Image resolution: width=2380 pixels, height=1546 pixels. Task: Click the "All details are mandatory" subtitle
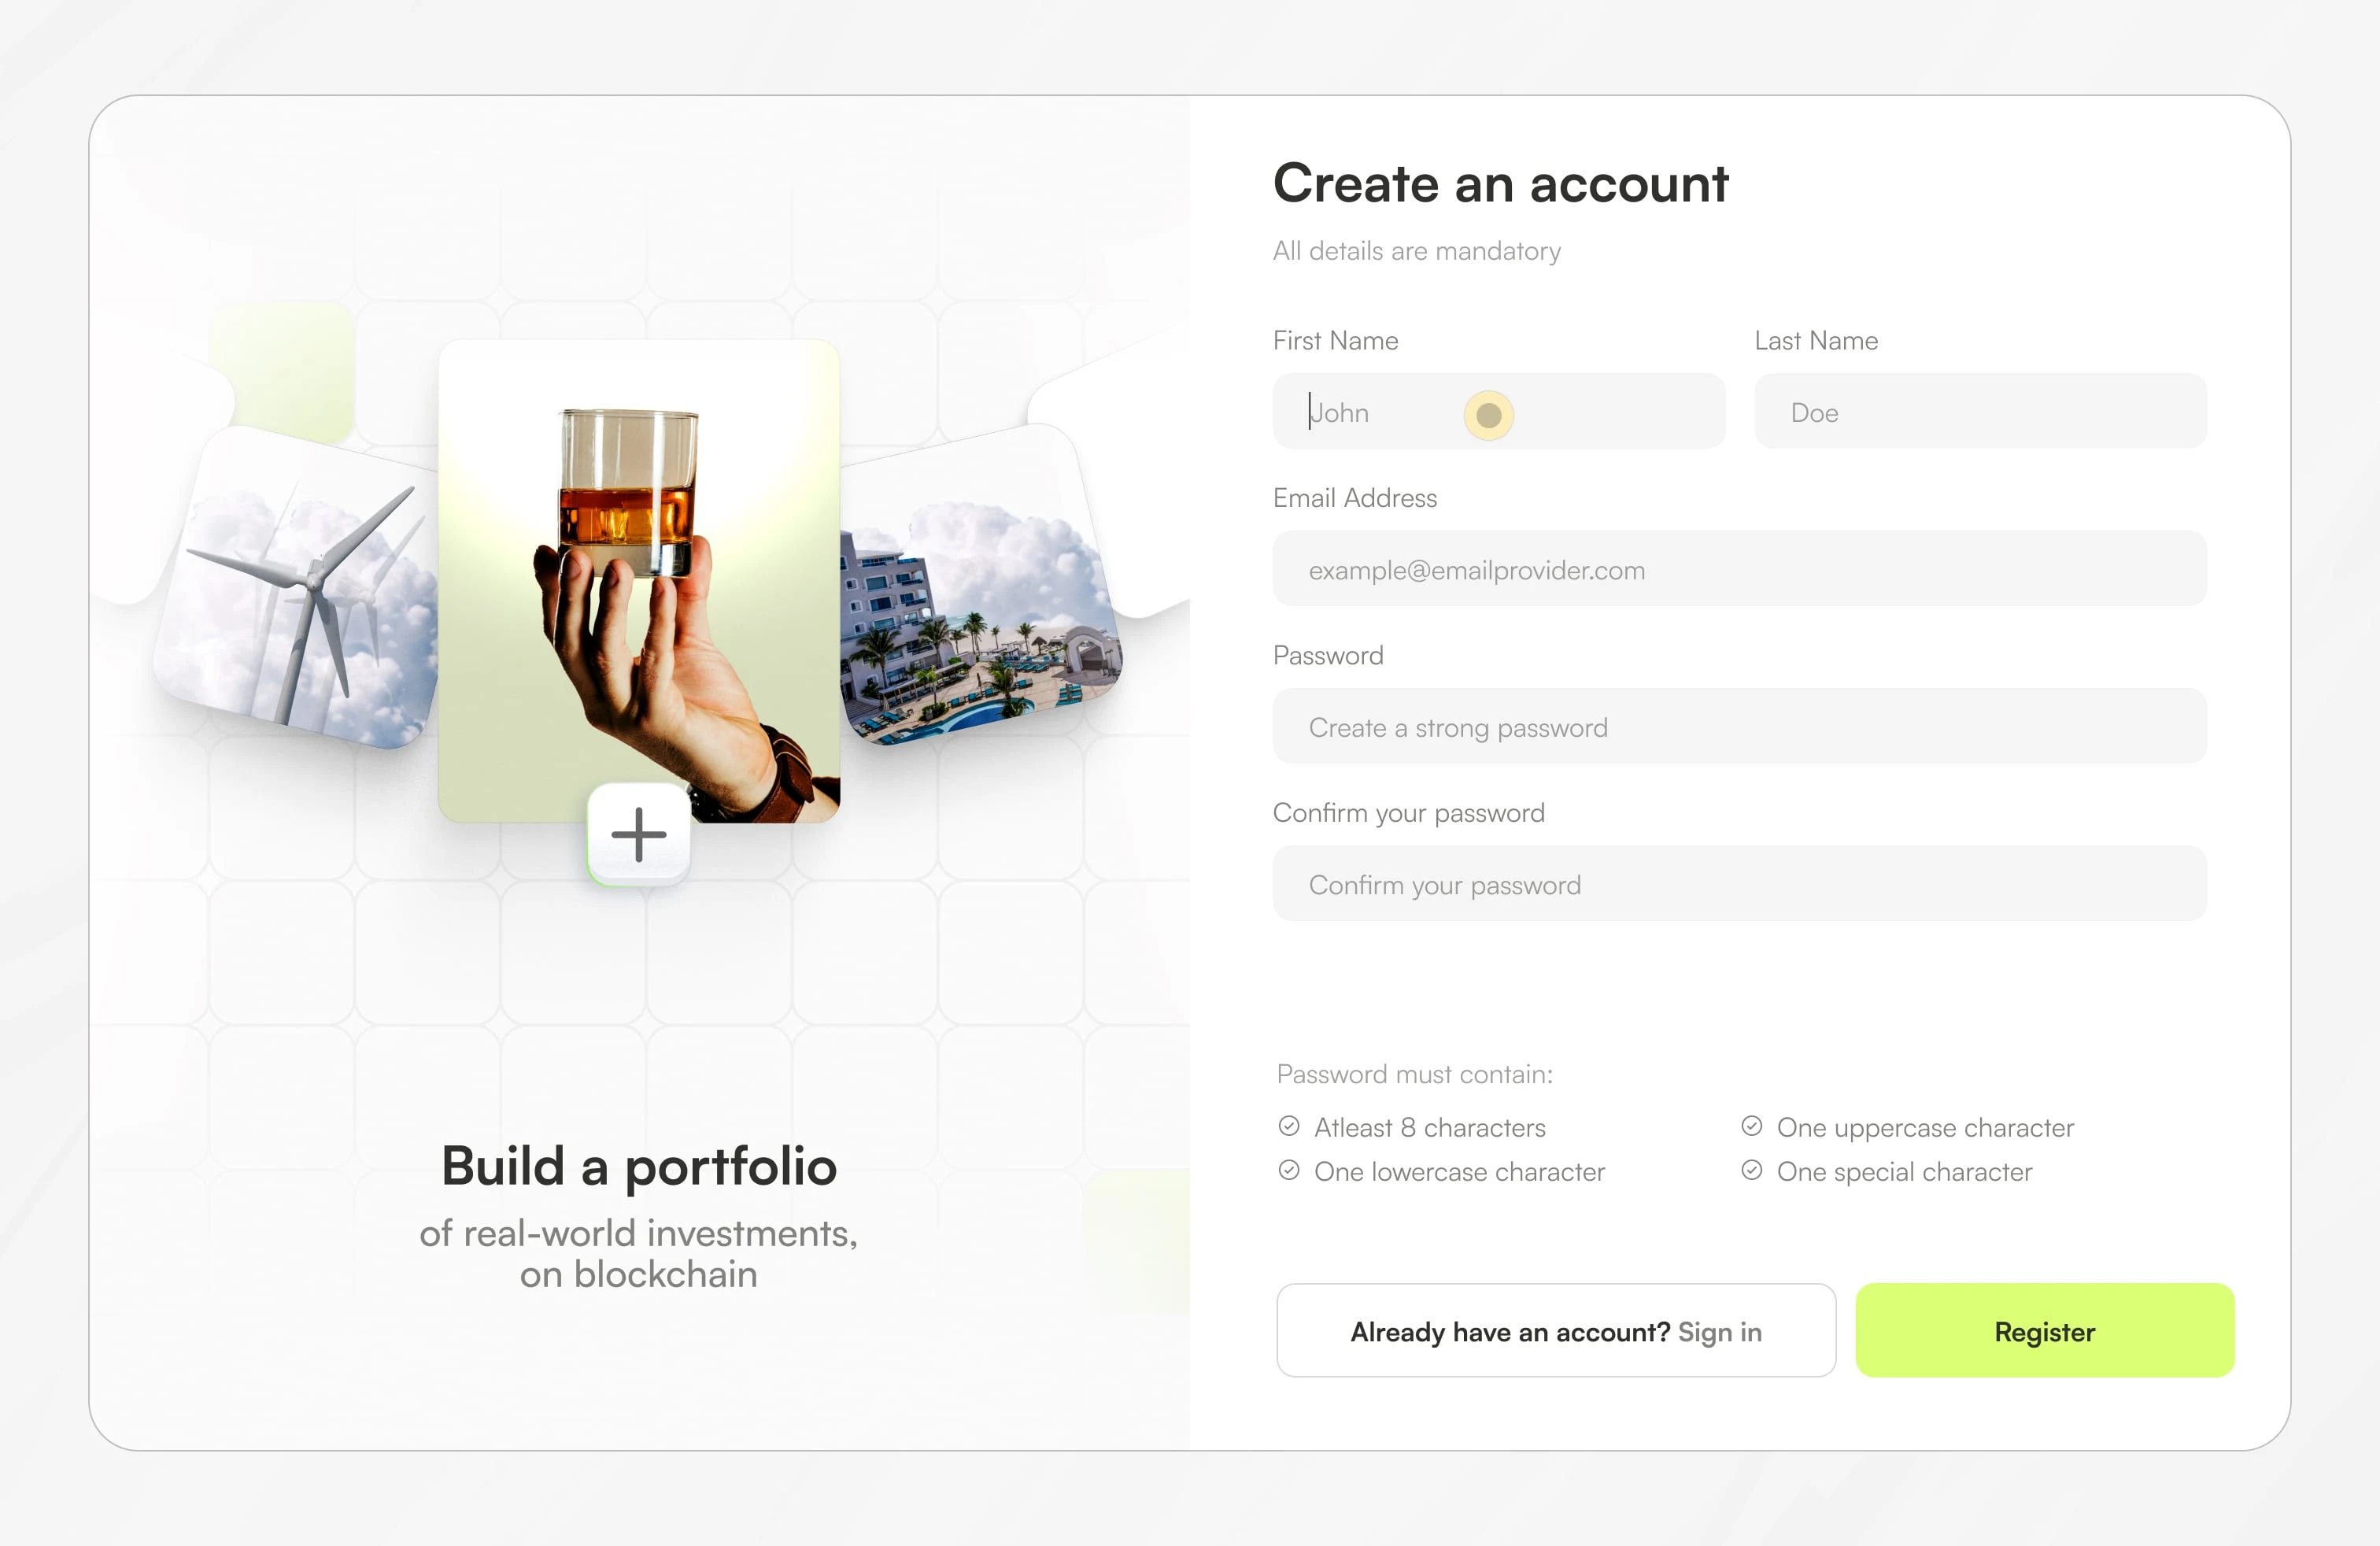(x=1416, y=251)
